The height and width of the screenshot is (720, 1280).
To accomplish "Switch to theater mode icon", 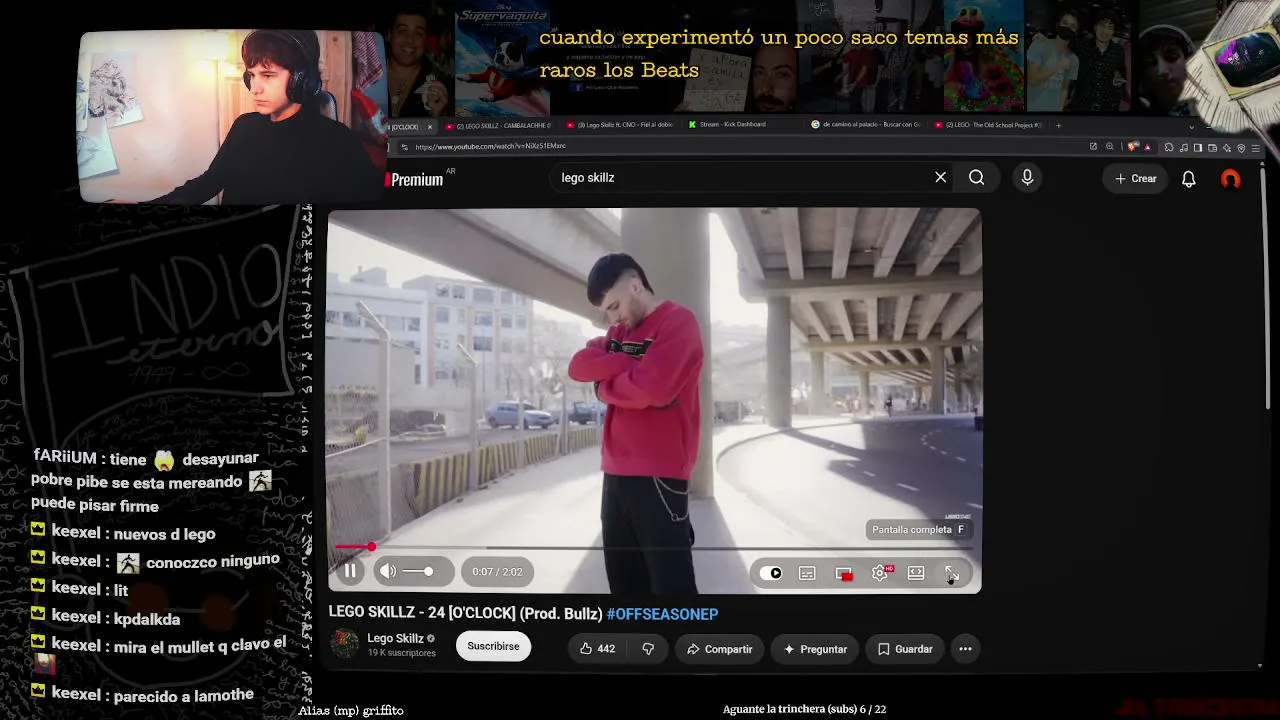I will pos(916,573).
